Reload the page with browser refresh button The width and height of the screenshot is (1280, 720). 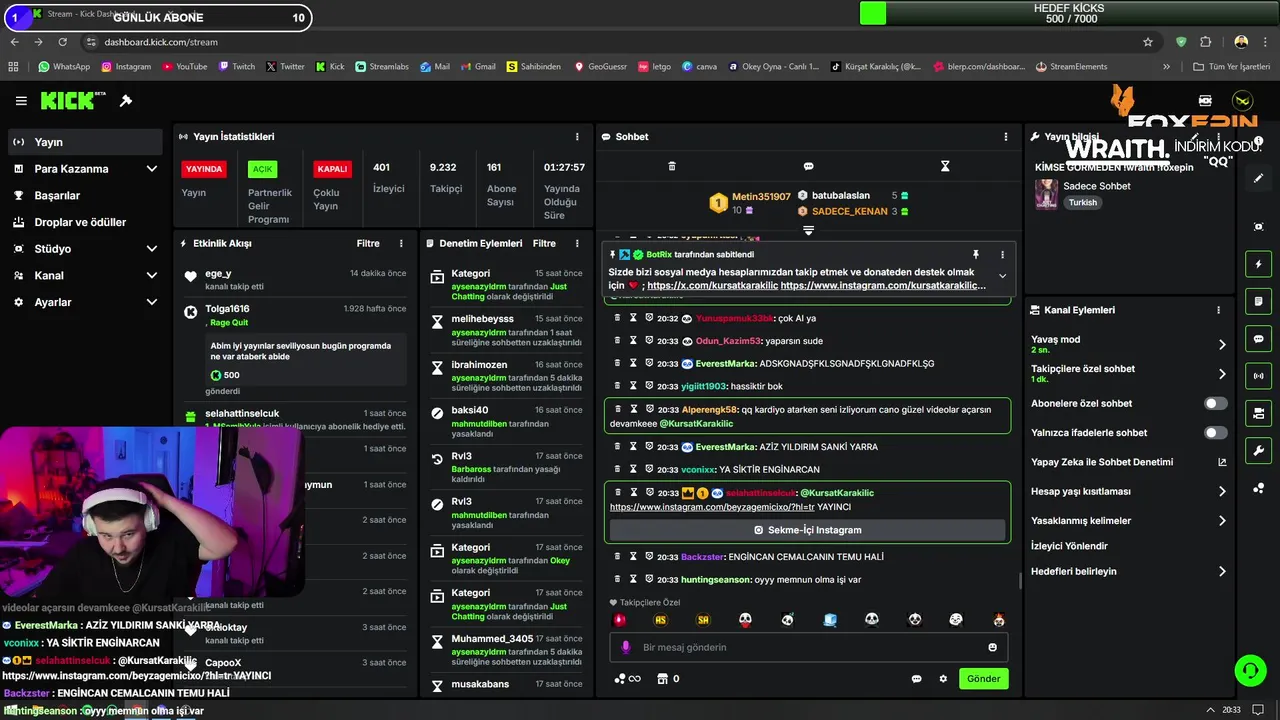click(x=62, y=42)
